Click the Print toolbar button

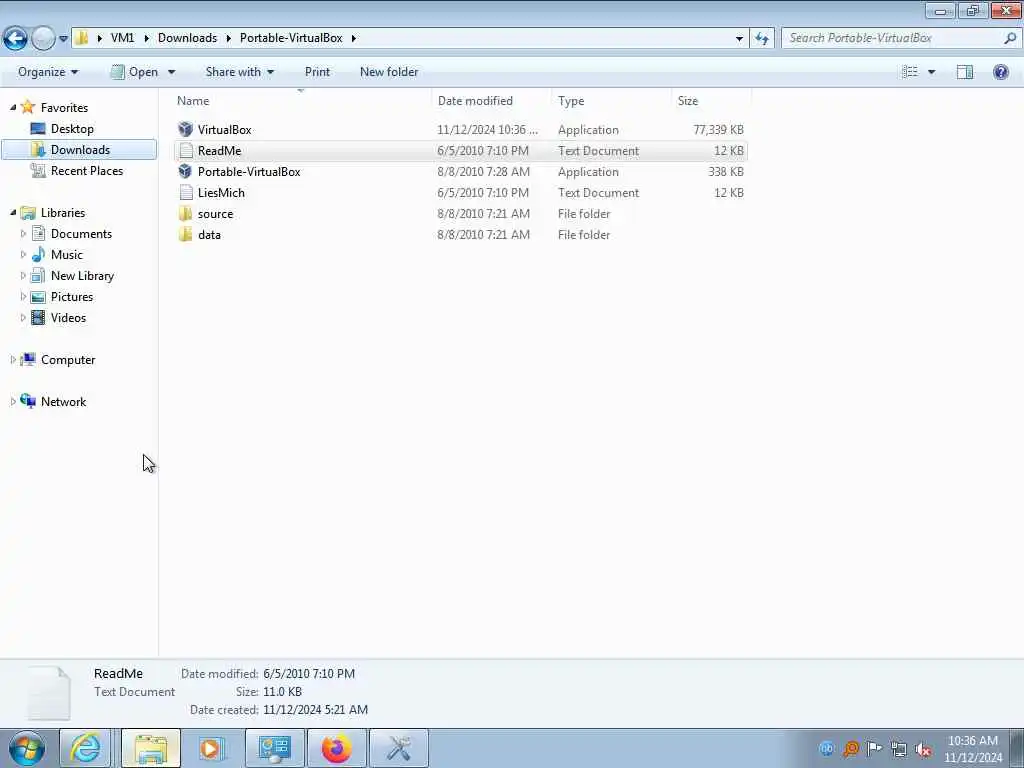tap(317, 72)
